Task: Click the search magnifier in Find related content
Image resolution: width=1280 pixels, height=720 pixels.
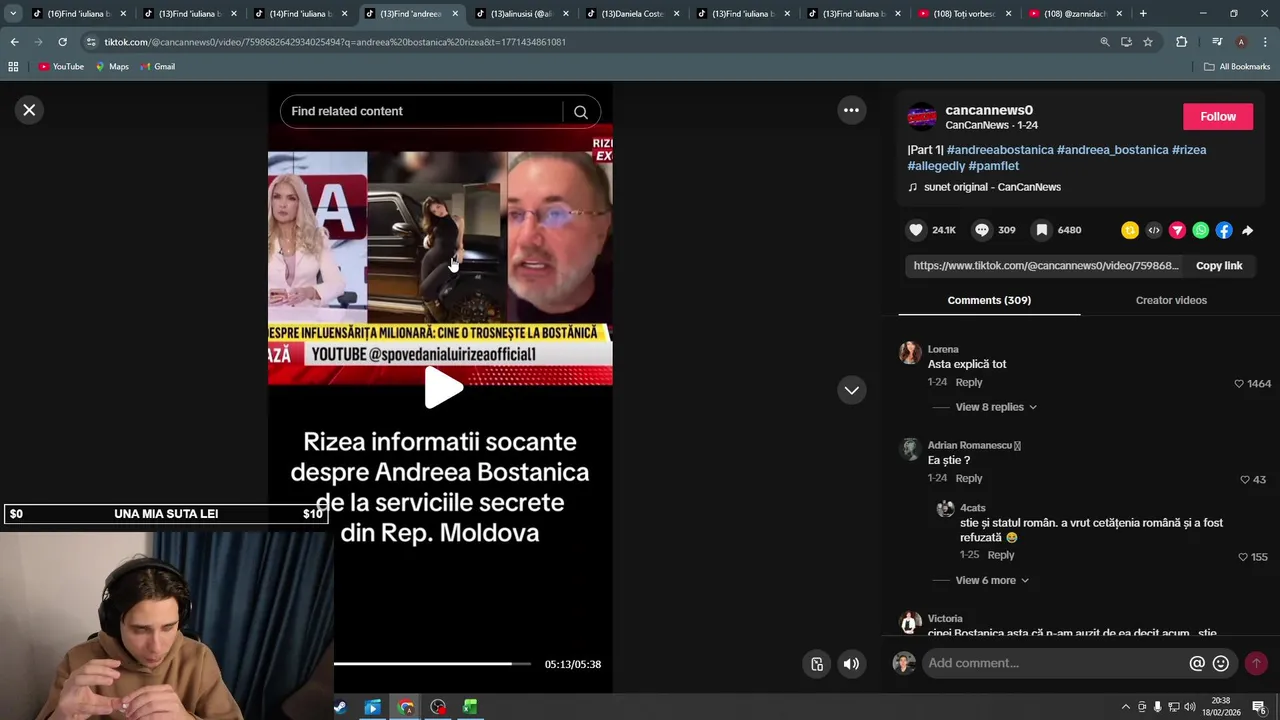Action: (581, 112)
